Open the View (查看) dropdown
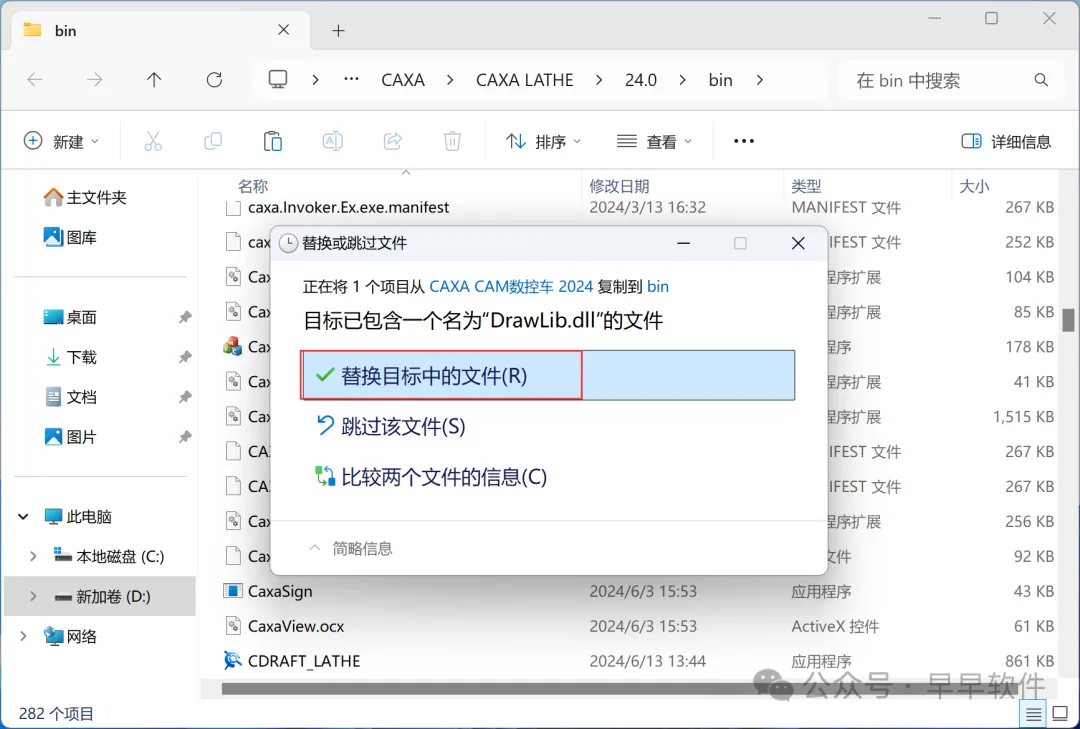This screenshot has height=729, width=1080. [x=654, y=141]
